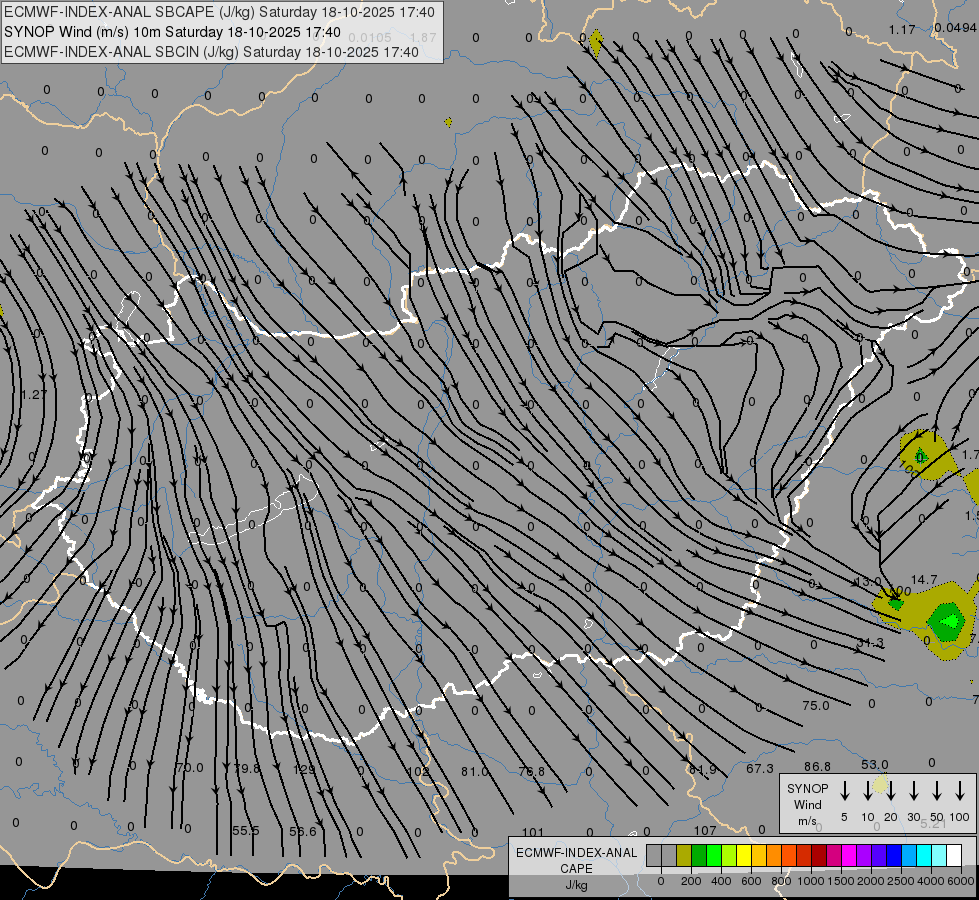This screenshot has width=979, height=900.
Task: Click the small olive CAPE patch near 53.0
Action: [880, 783]
